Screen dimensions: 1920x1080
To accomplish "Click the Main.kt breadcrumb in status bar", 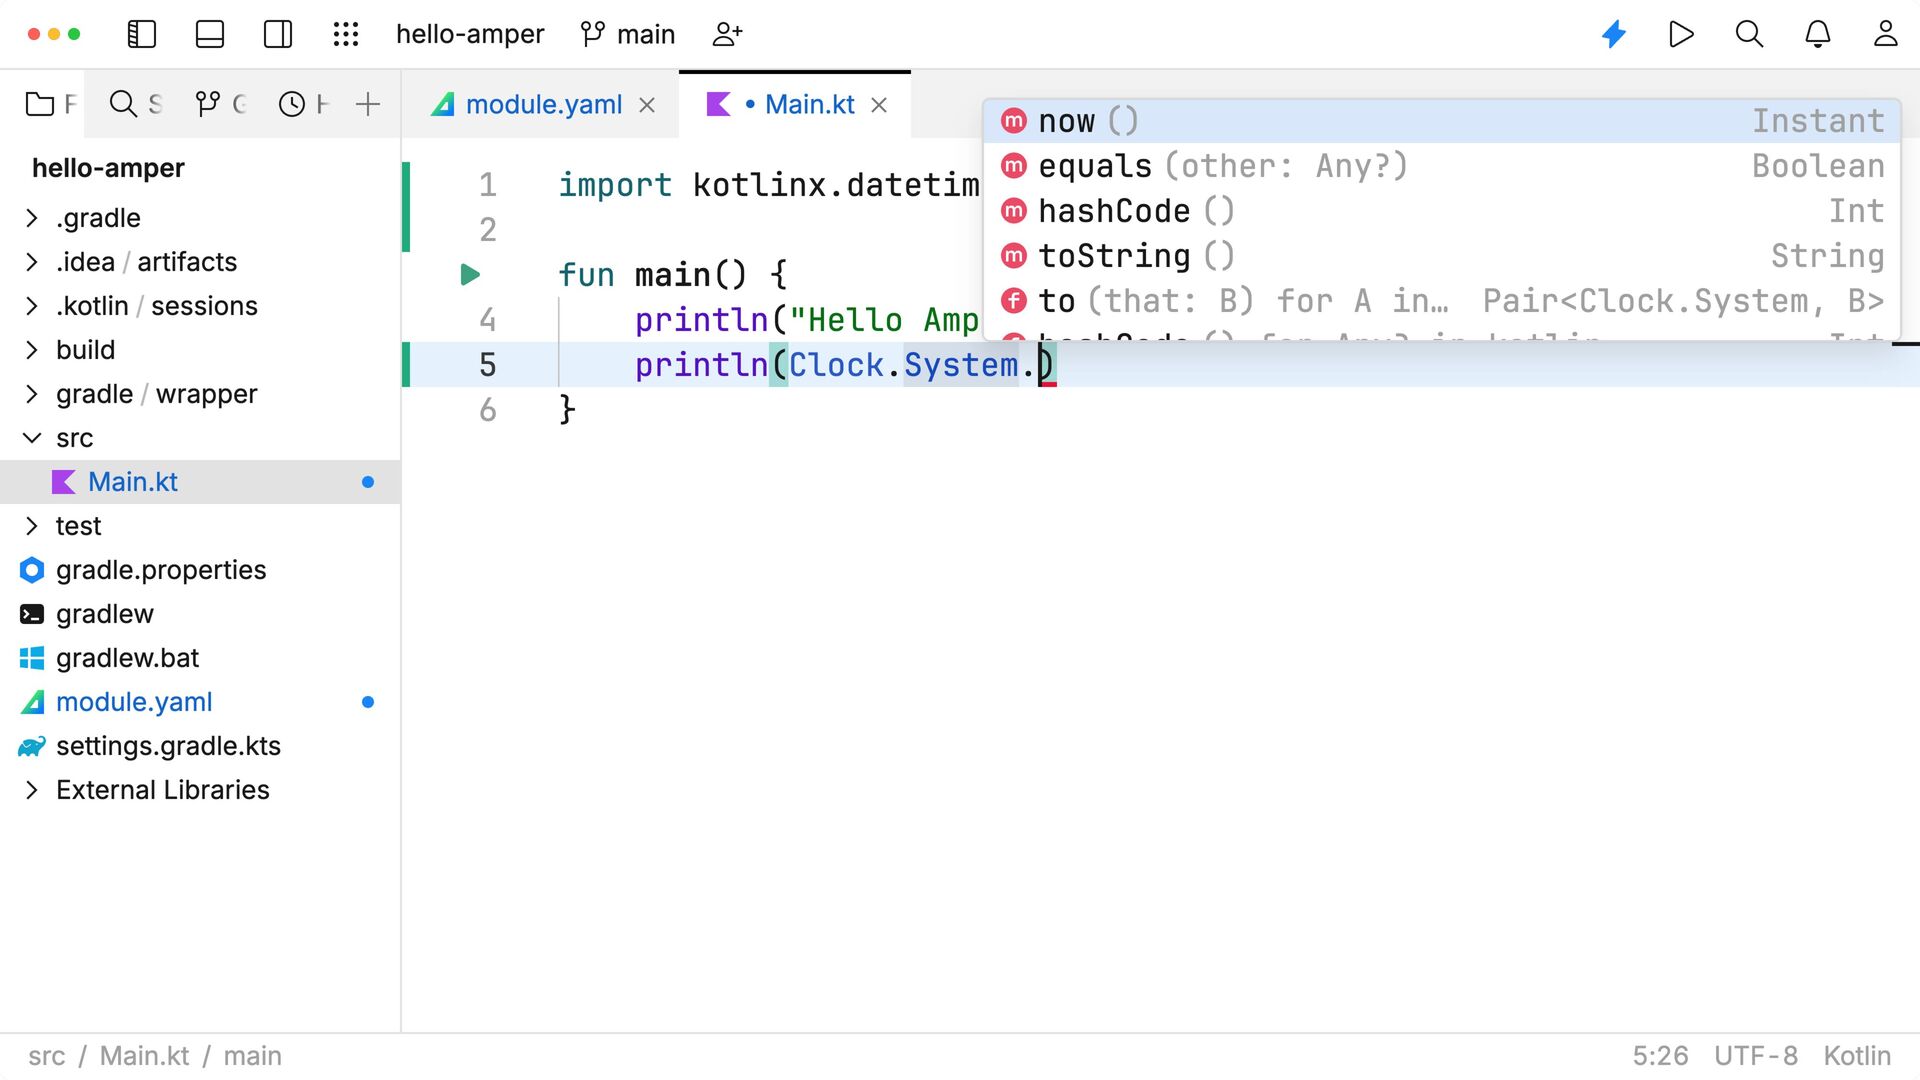I will 144,1056.
